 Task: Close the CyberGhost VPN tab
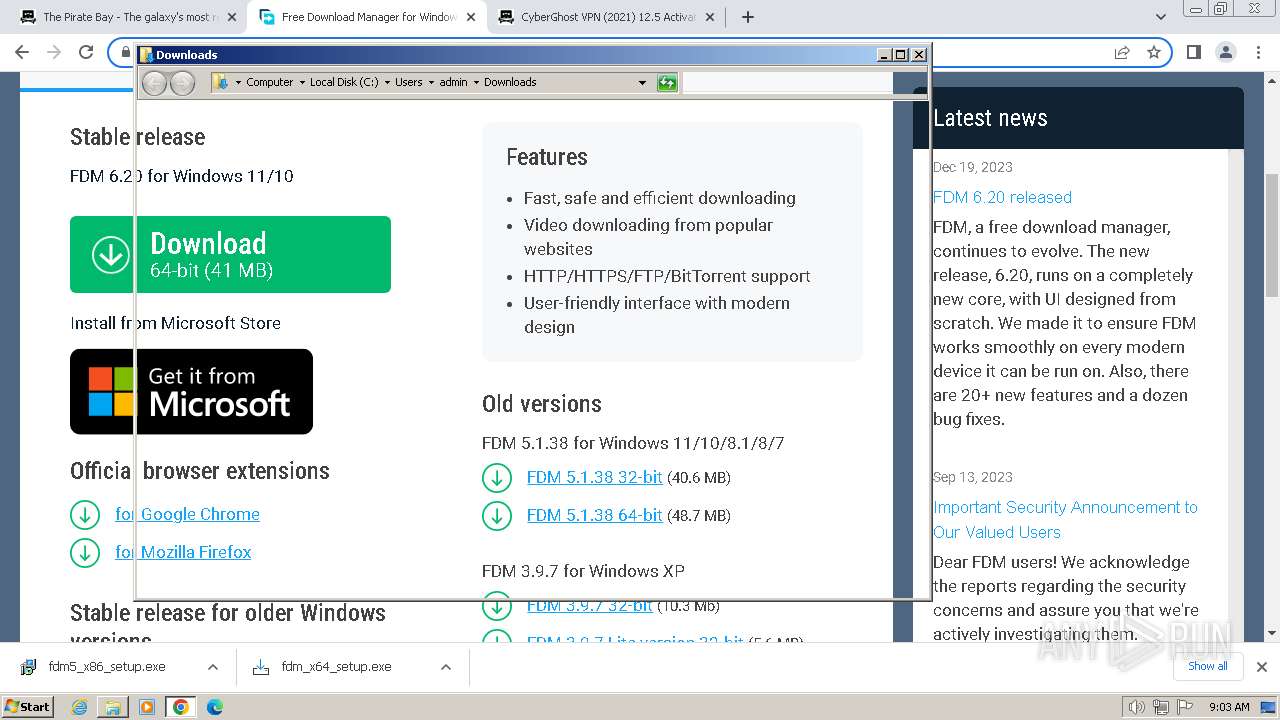(x=709, y=17)
